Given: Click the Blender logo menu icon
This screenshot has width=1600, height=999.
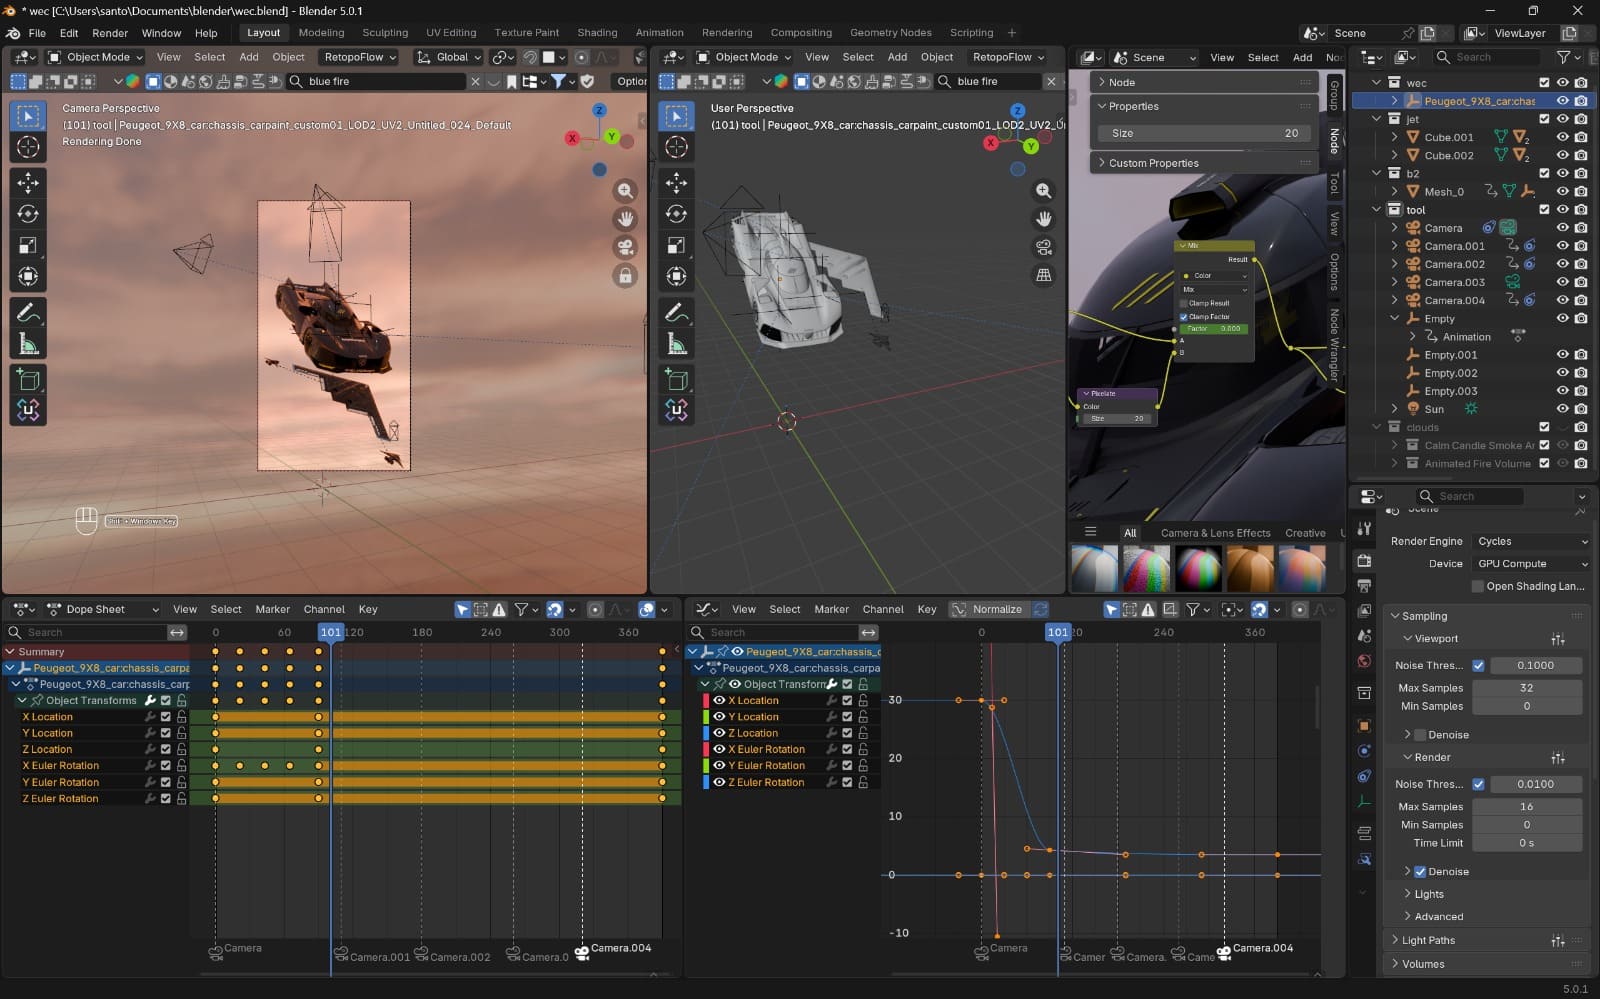Looking at the screenshot, I should click(13, 33).
